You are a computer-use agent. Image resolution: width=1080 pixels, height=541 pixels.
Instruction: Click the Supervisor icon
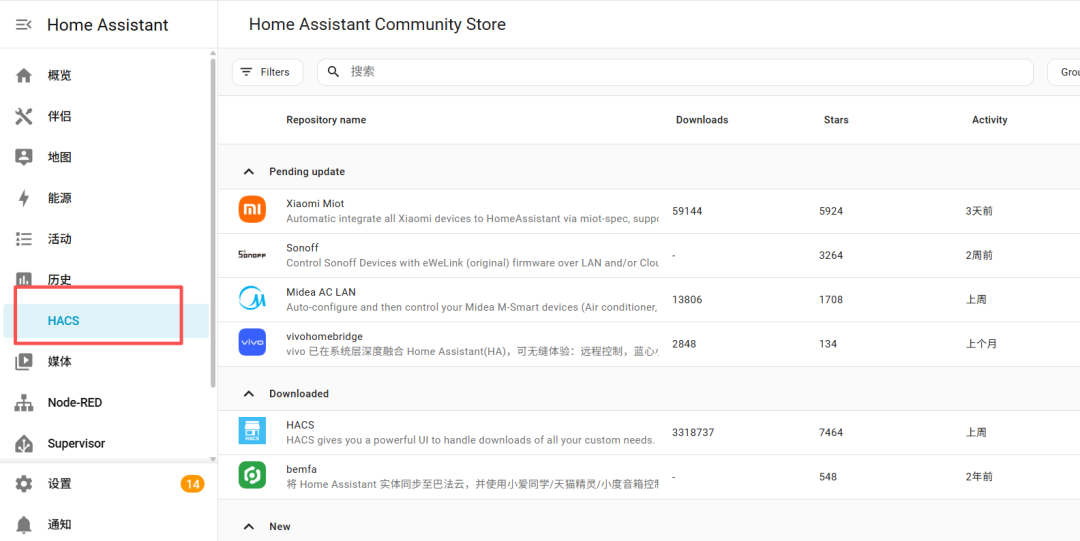coord(24,443)
